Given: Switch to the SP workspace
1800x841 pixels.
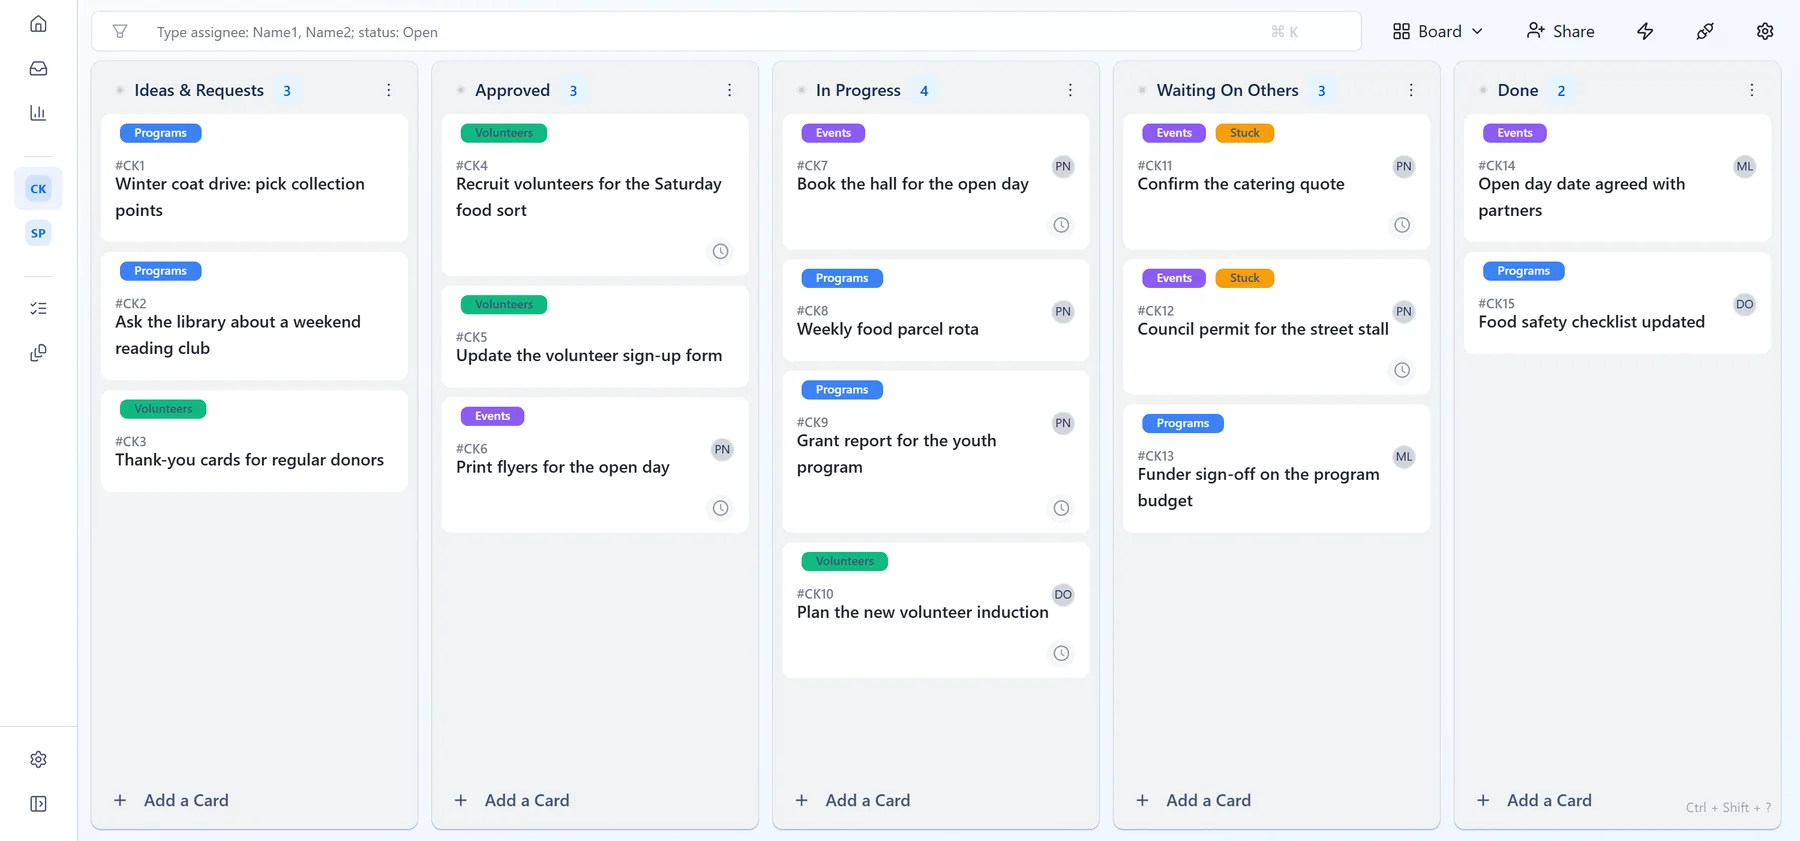Looking at the screenshot, I should (38, 233).
